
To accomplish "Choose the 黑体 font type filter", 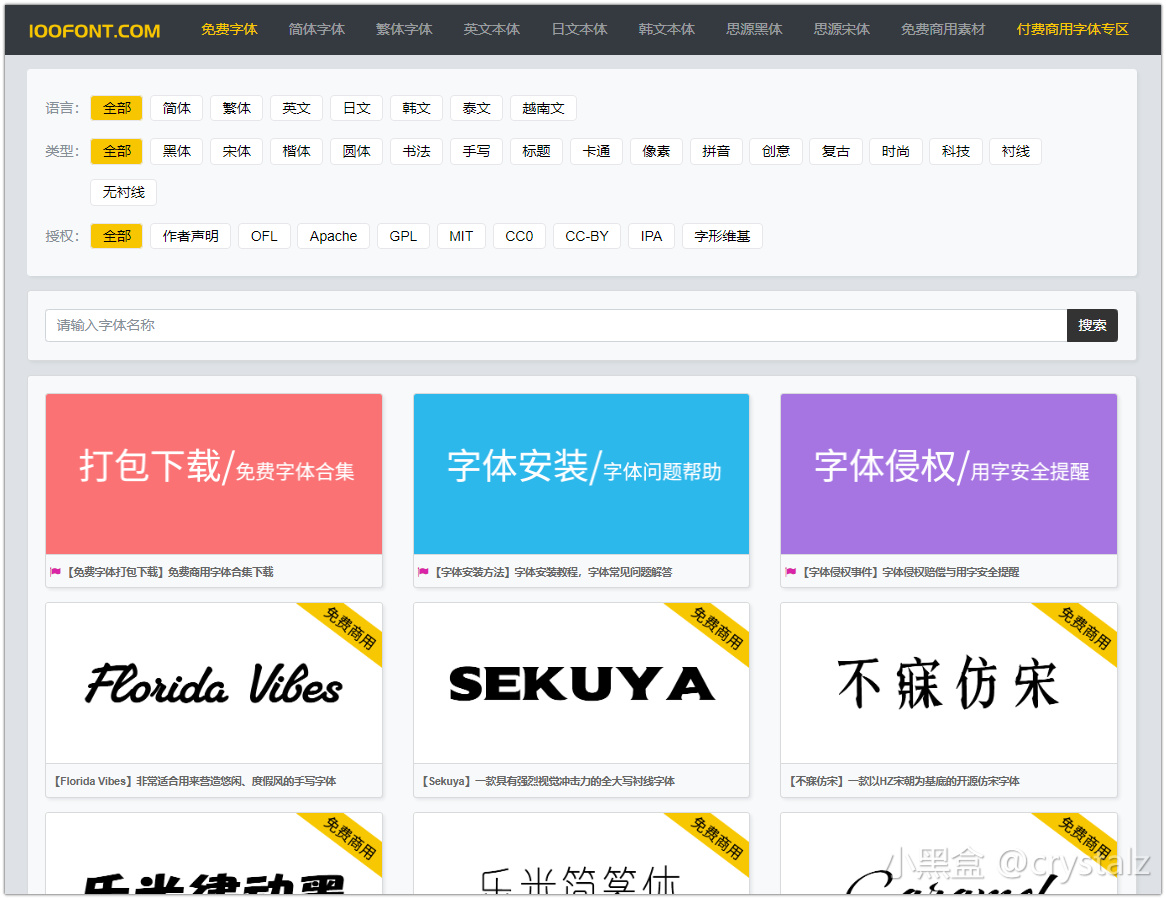I will pyautogui.click(x=176, y=151).
